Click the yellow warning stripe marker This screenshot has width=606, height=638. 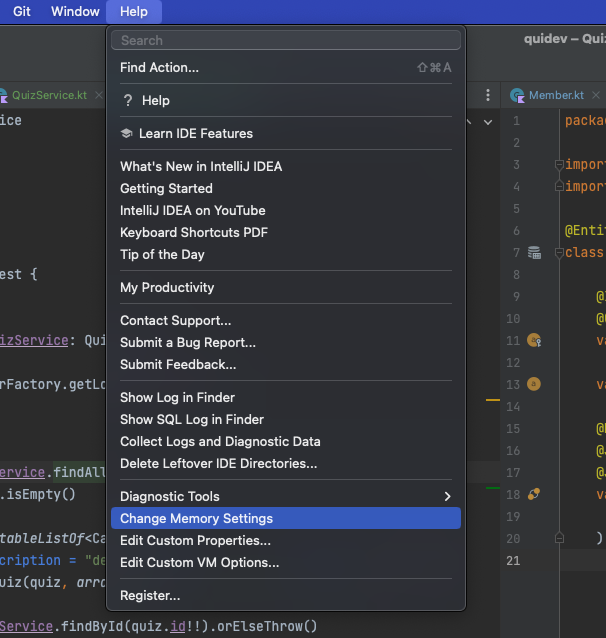click(x=492, y=400)
